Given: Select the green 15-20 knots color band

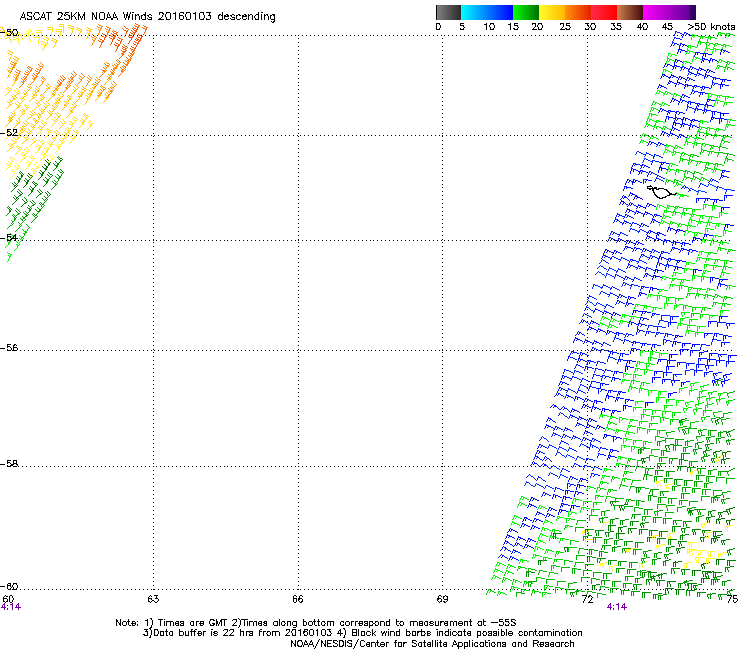Looking at the screenshot, I should coord(526,12).
